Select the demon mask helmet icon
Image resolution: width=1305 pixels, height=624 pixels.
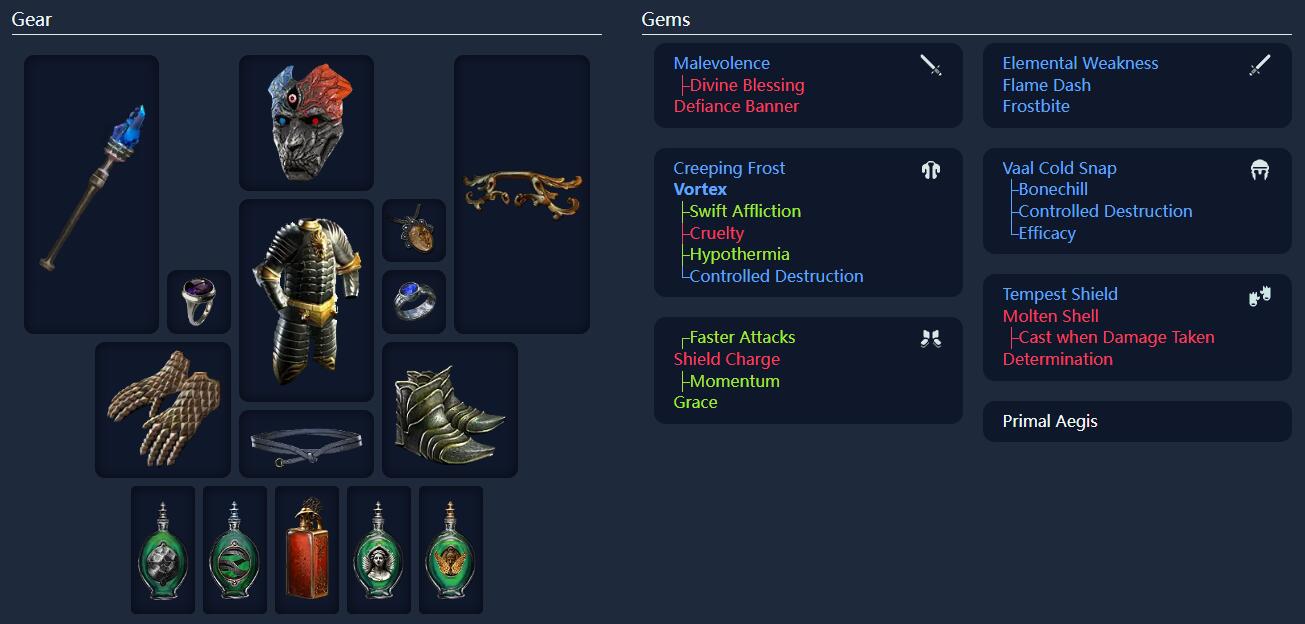[306, 122]
